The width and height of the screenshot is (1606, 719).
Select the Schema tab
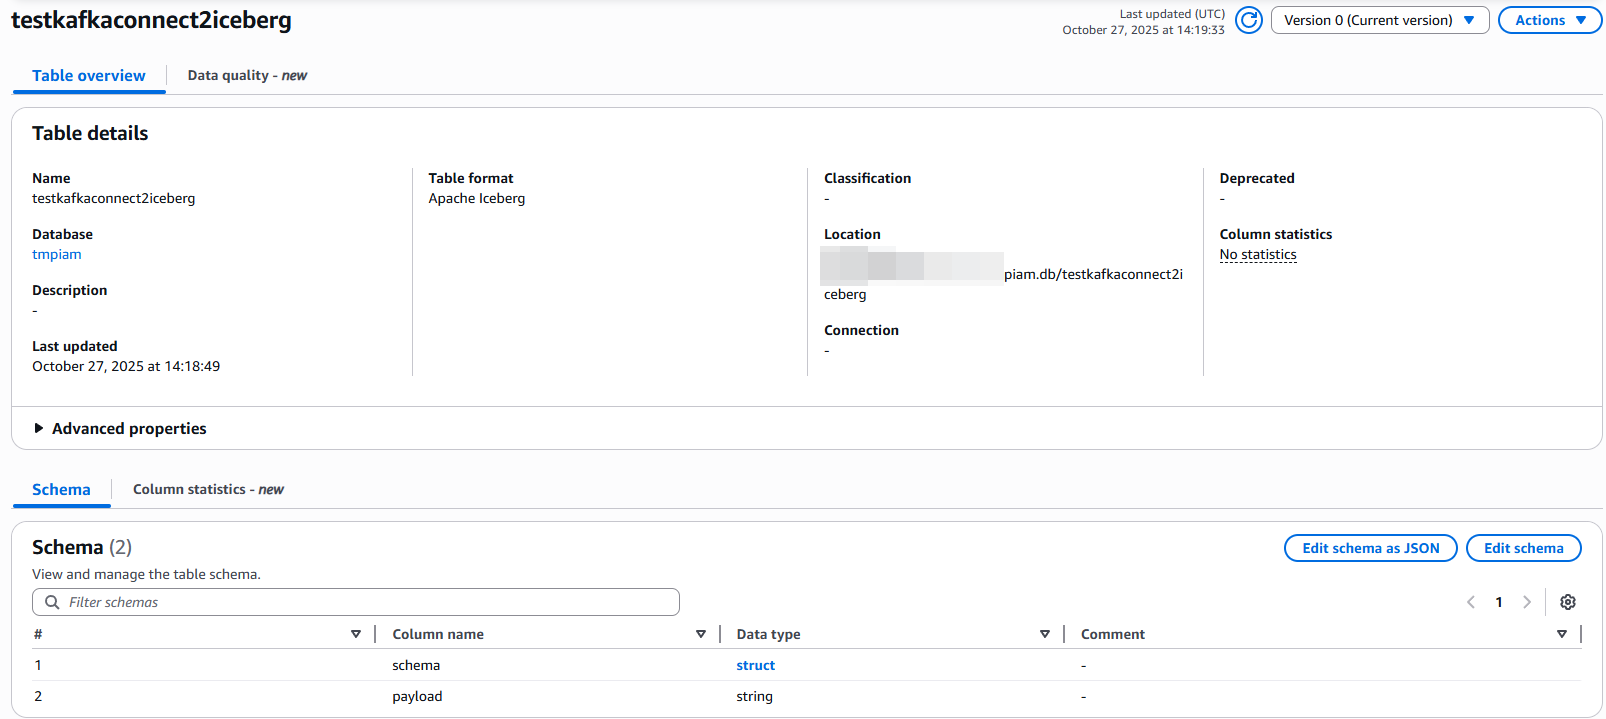(61, 489)
